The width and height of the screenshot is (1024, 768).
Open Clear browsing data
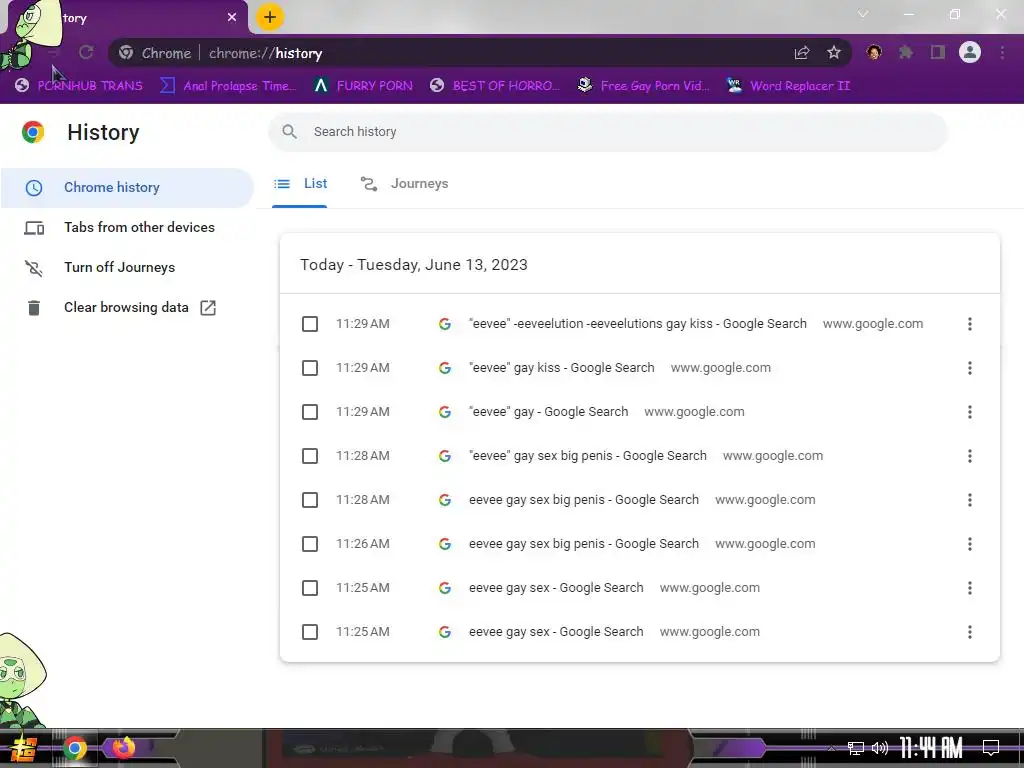[x=127, y=308]
